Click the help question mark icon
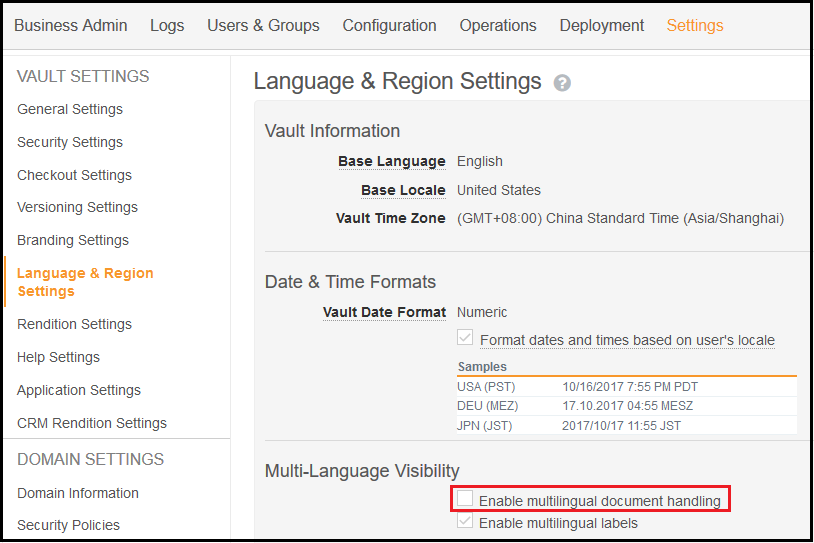Viewport: 814px width, 543px height. coord(562,83)
